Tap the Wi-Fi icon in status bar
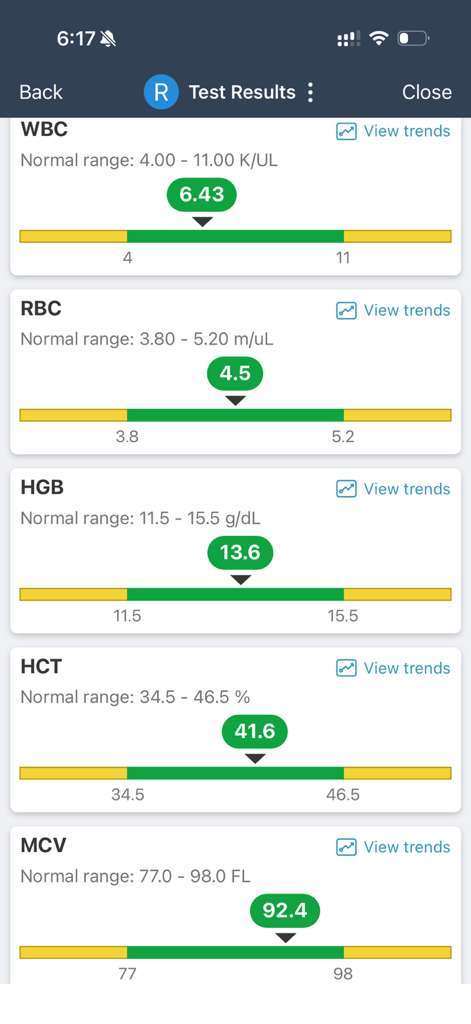This screenshot has width=471, height=1024. pos(379,39)
